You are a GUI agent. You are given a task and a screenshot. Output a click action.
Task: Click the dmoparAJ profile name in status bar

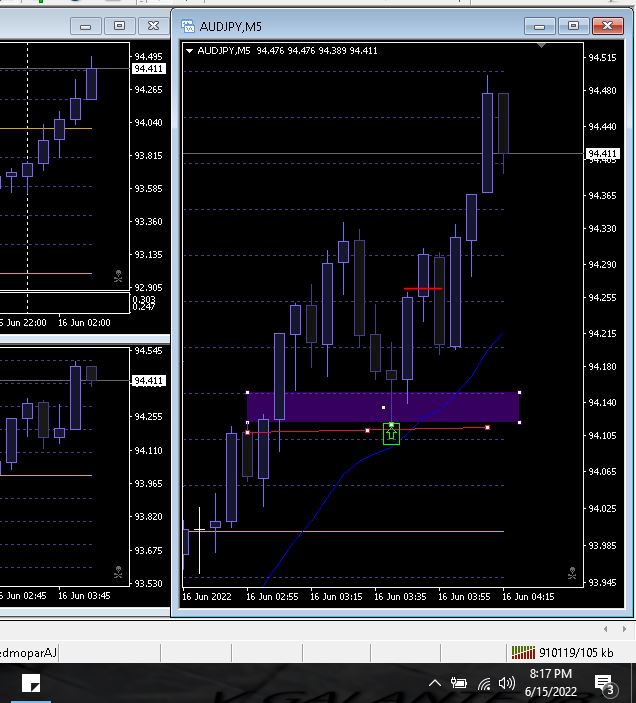(29, 652)
